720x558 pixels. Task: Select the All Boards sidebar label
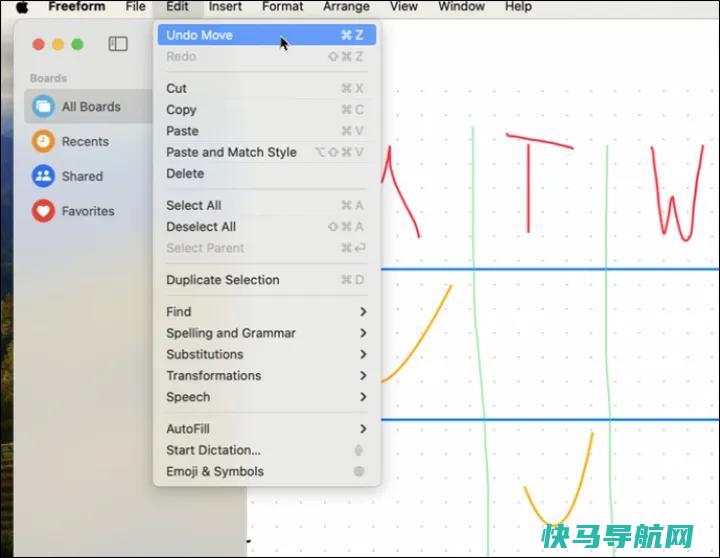[91, 107]
